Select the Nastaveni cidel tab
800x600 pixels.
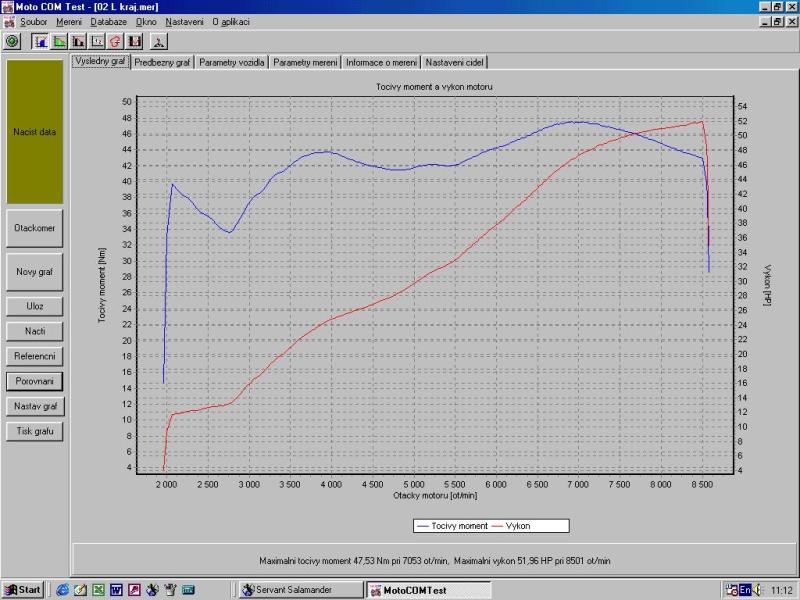(x=455, y=62)
